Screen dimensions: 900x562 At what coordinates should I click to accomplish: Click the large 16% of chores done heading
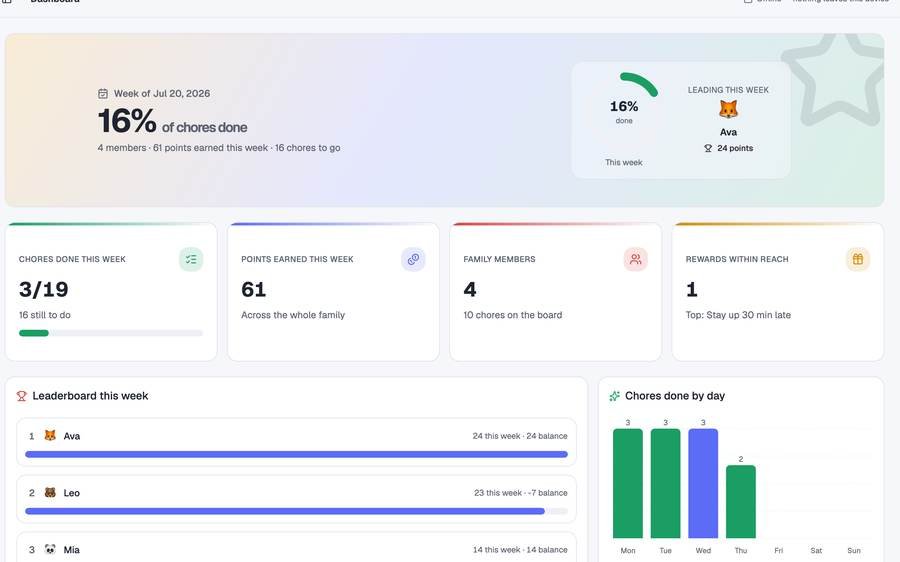click(172, 121)
